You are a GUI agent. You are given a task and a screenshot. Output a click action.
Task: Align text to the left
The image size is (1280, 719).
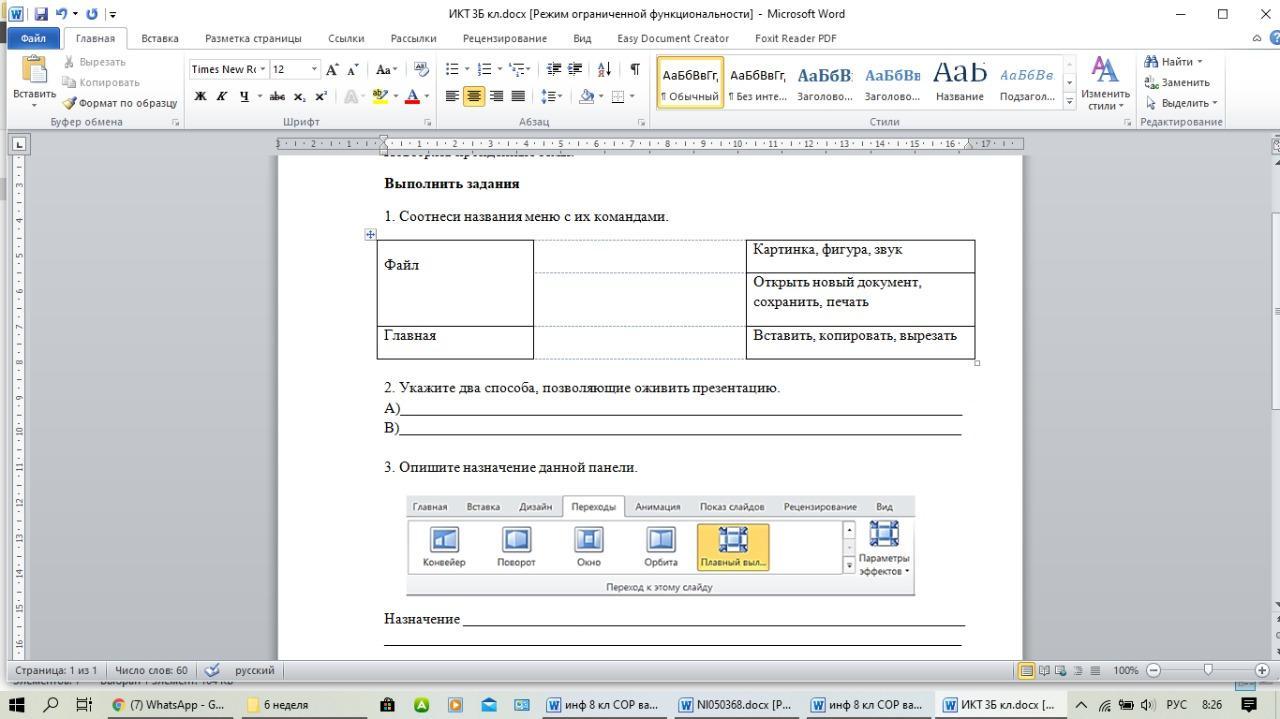452,97
